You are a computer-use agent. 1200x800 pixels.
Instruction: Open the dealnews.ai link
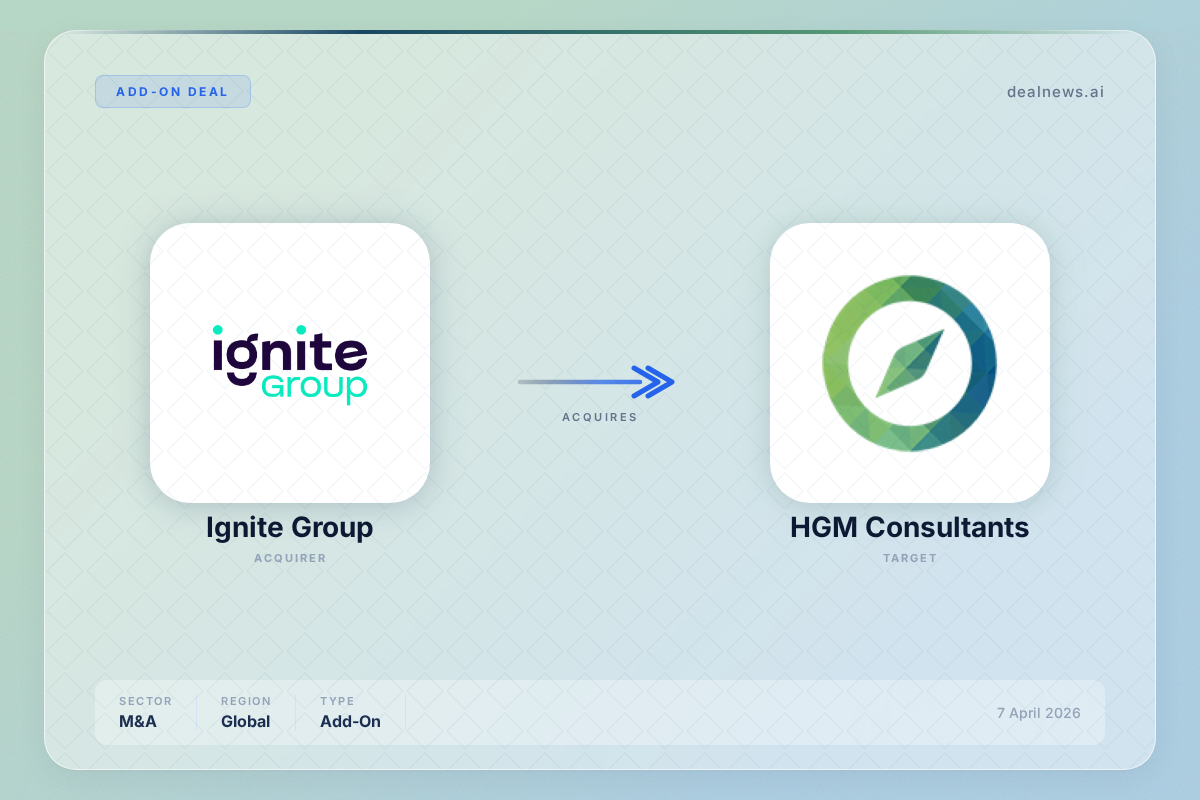pyautogui.click(x=1055, y=92)
